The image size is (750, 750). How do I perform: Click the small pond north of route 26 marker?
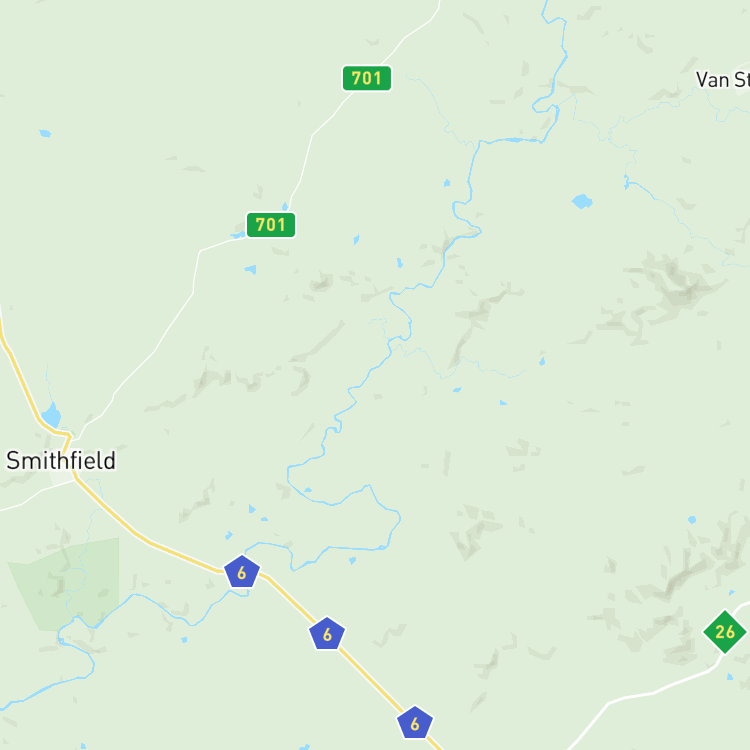(692, 519)
